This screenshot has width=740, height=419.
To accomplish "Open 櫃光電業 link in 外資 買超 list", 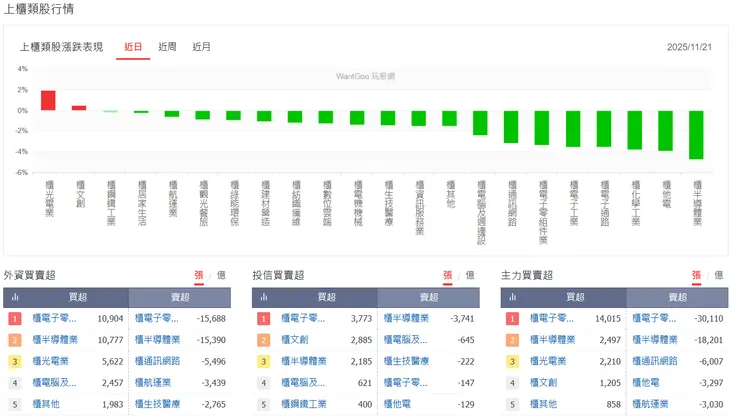I will (x=50, y=361).
